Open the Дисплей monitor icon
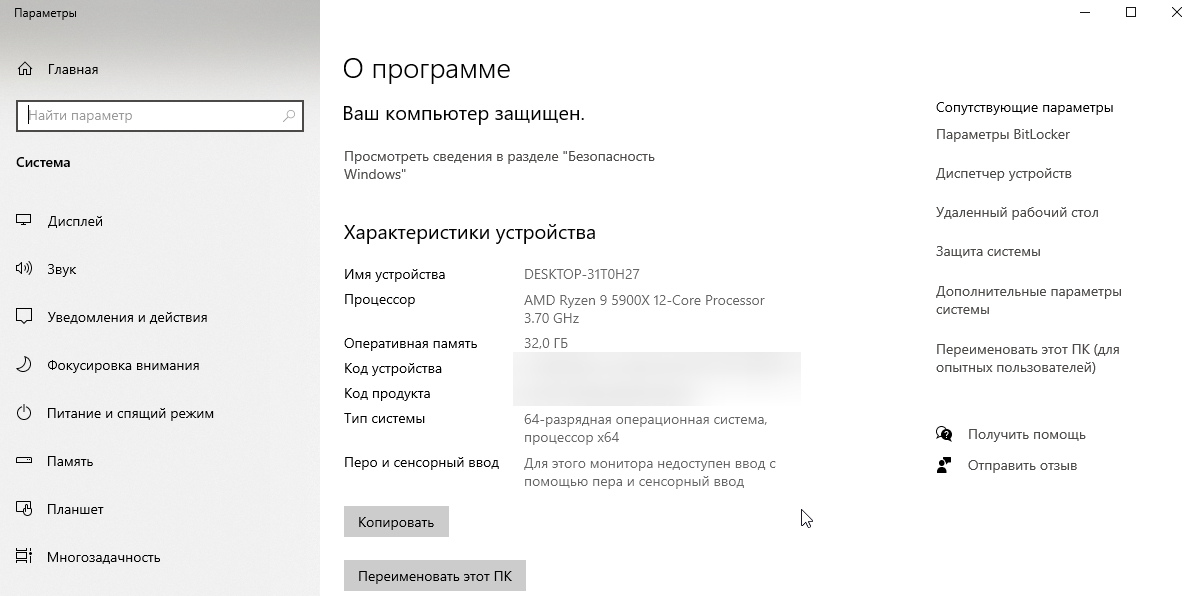The image size is (1189, 596). (24, 221)
